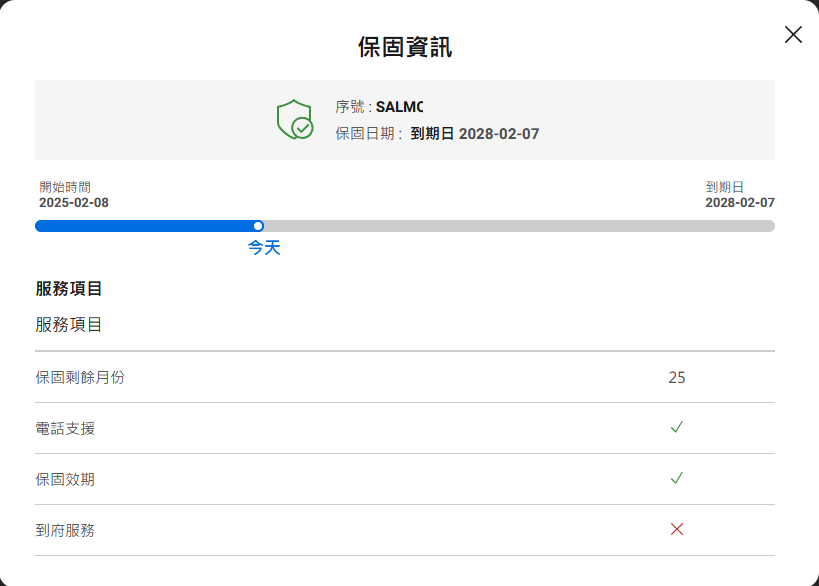Close the 保固資訊 dialog with X
The image size is (819, 586).
(793, 35)
